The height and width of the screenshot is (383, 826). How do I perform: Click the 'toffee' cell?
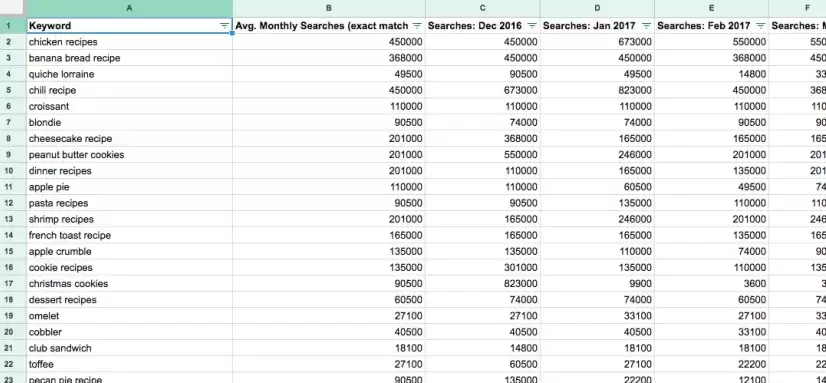[x=130, y=364]
